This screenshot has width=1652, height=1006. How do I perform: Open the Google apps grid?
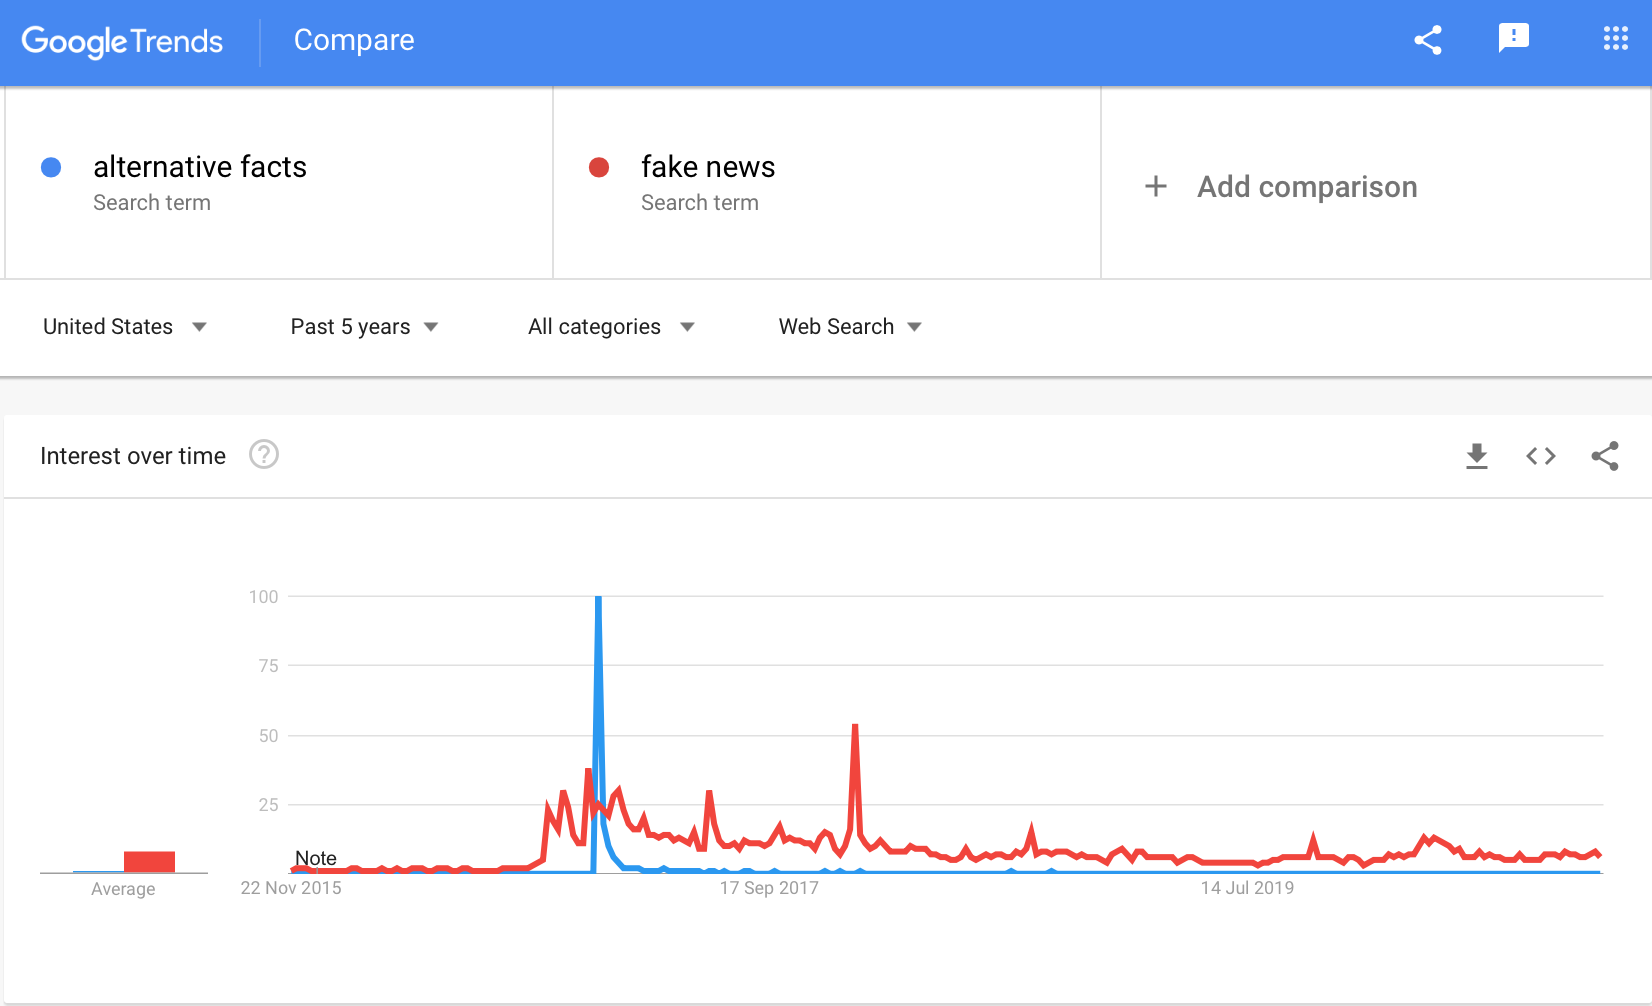pos(1616,39)
